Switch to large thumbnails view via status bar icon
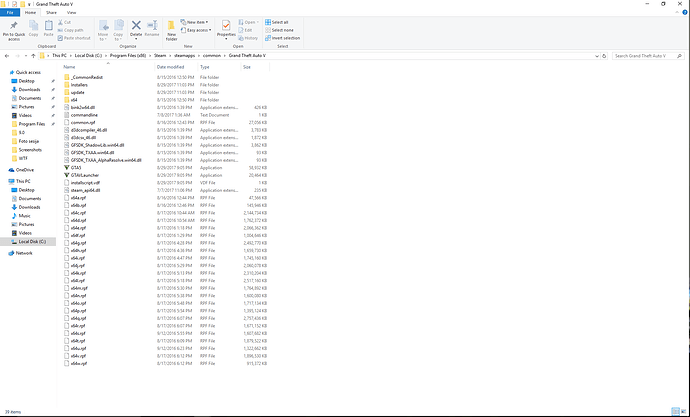 (x=683, y=412)
